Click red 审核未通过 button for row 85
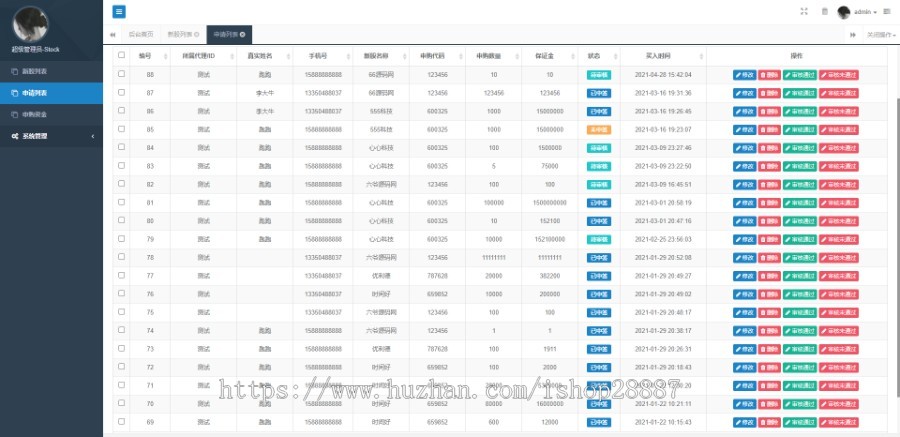Image resolution: width=900 pixels, height=437 pixels. 839,130
